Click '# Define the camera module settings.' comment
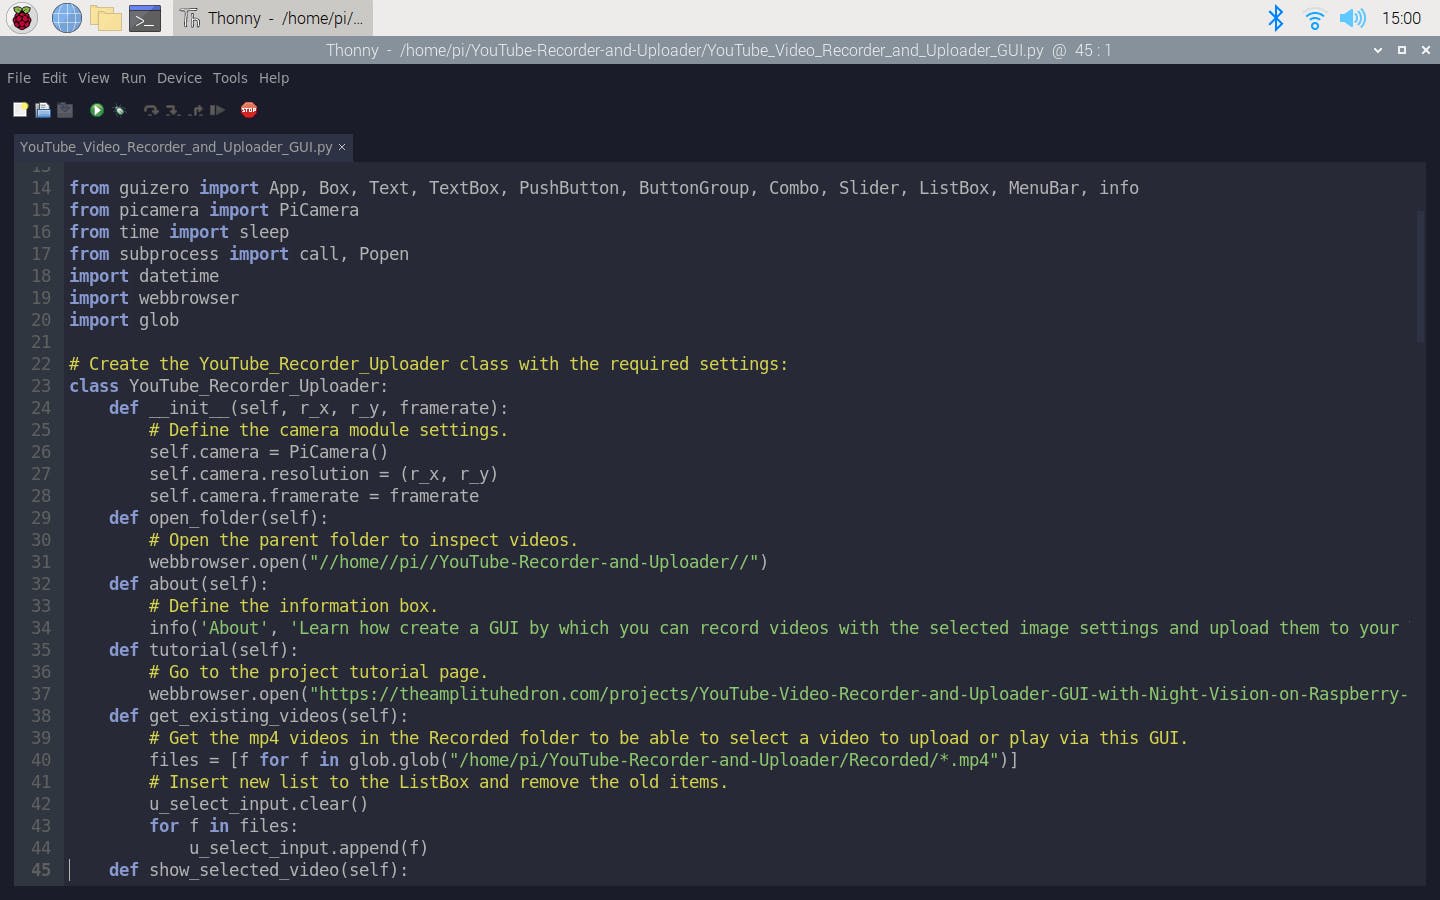1440x900 pixels. point(329,430)
